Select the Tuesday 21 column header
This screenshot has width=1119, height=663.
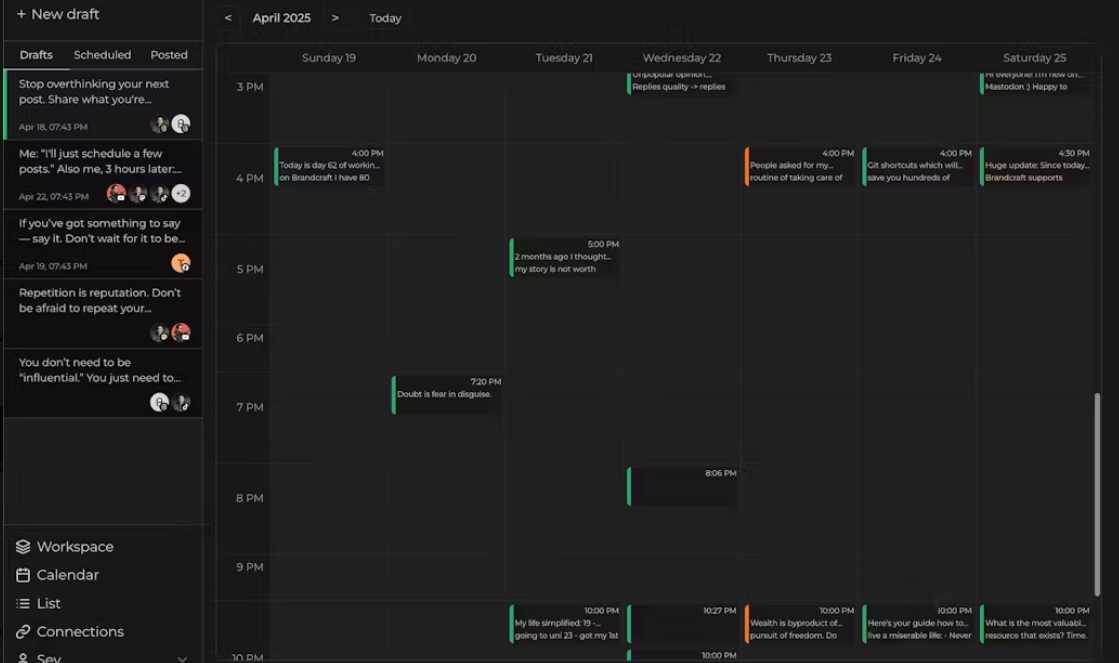click(564, 58)
